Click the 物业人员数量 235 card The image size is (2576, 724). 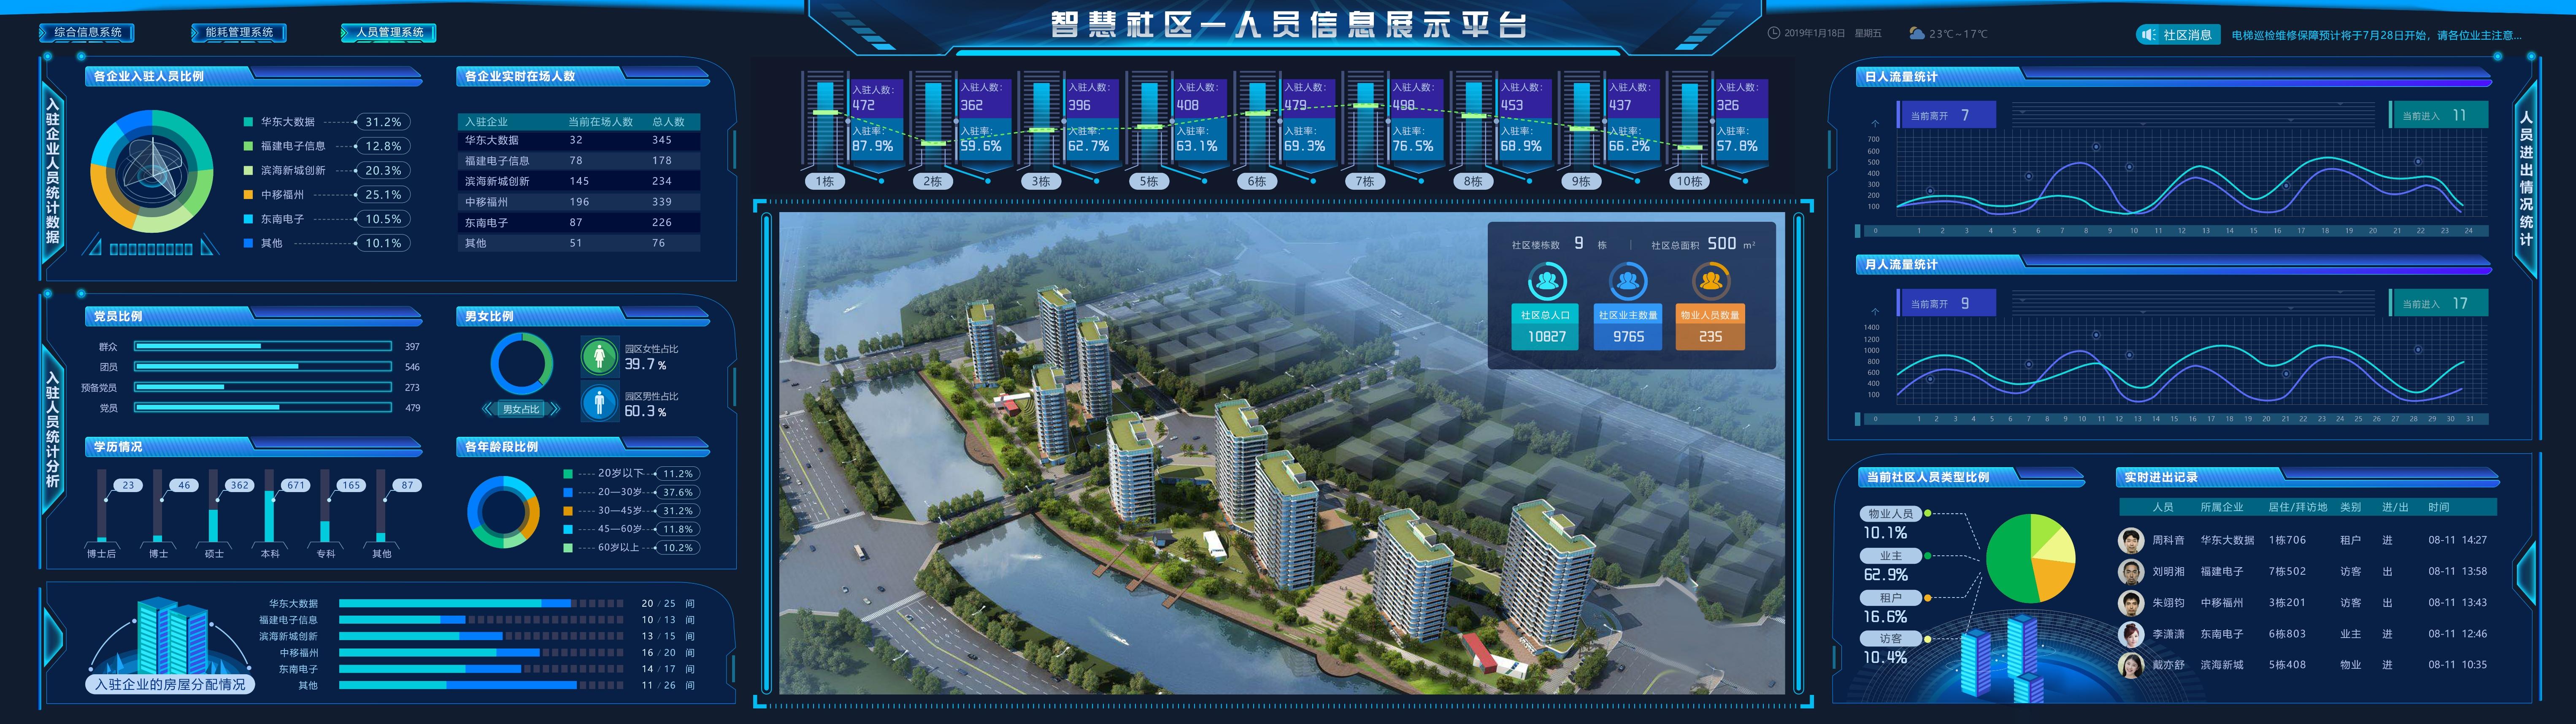pyautogui.click(x=1710, y=326)
